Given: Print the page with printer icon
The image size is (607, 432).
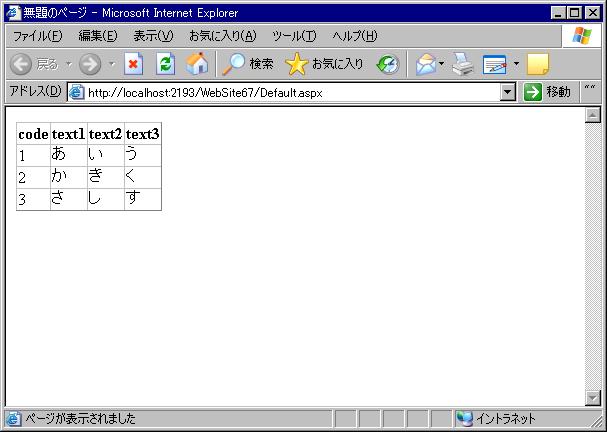Looking at the screenshot, I should [463, 64].
